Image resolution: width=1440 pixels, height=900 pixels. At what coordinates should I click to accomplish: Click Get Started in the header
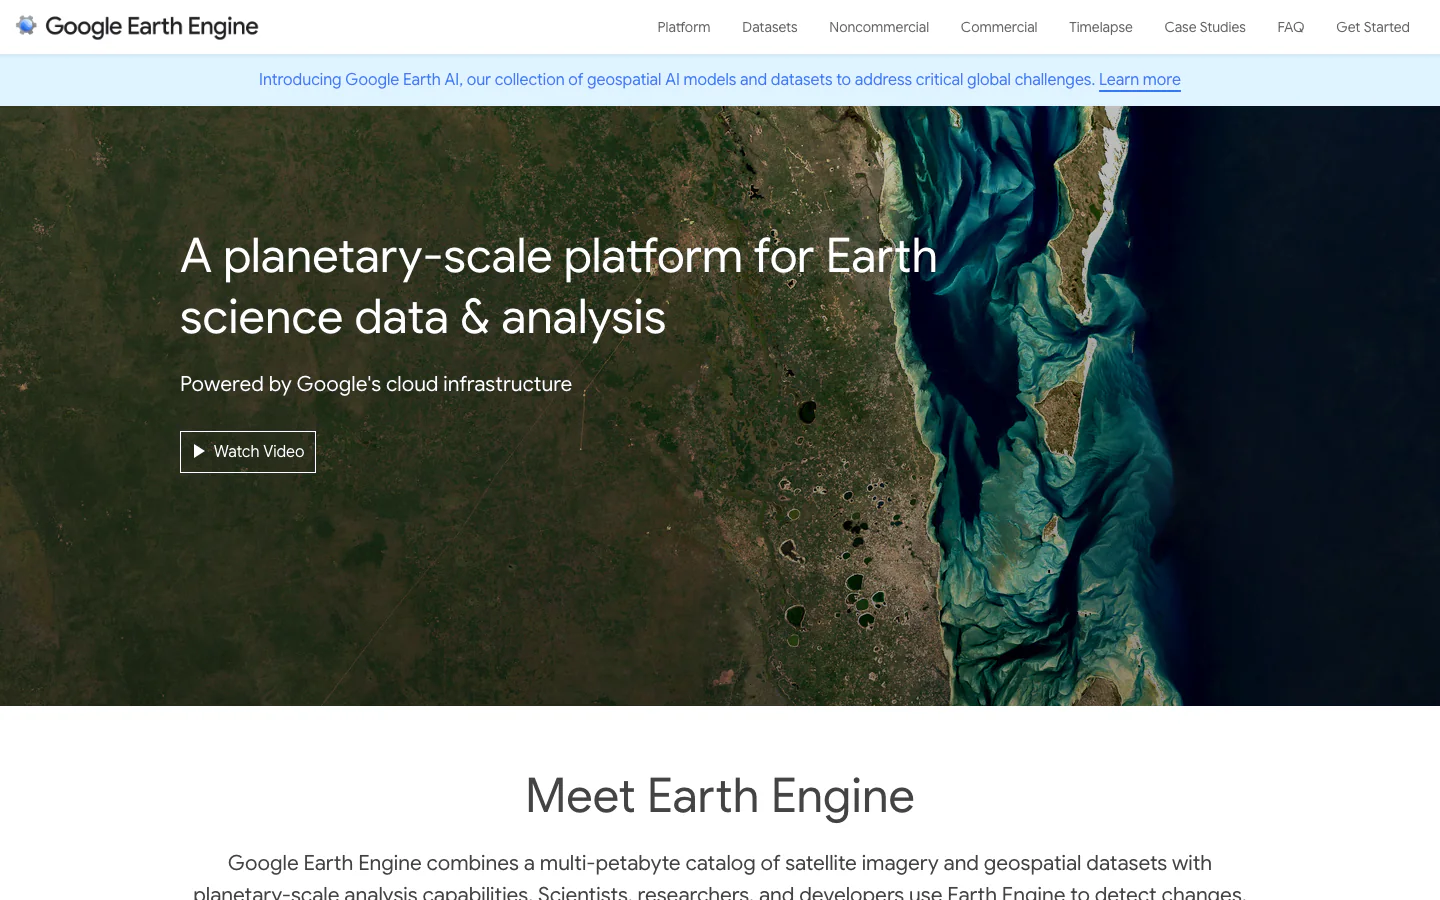pyautogui.click(x=1373, y=27)
